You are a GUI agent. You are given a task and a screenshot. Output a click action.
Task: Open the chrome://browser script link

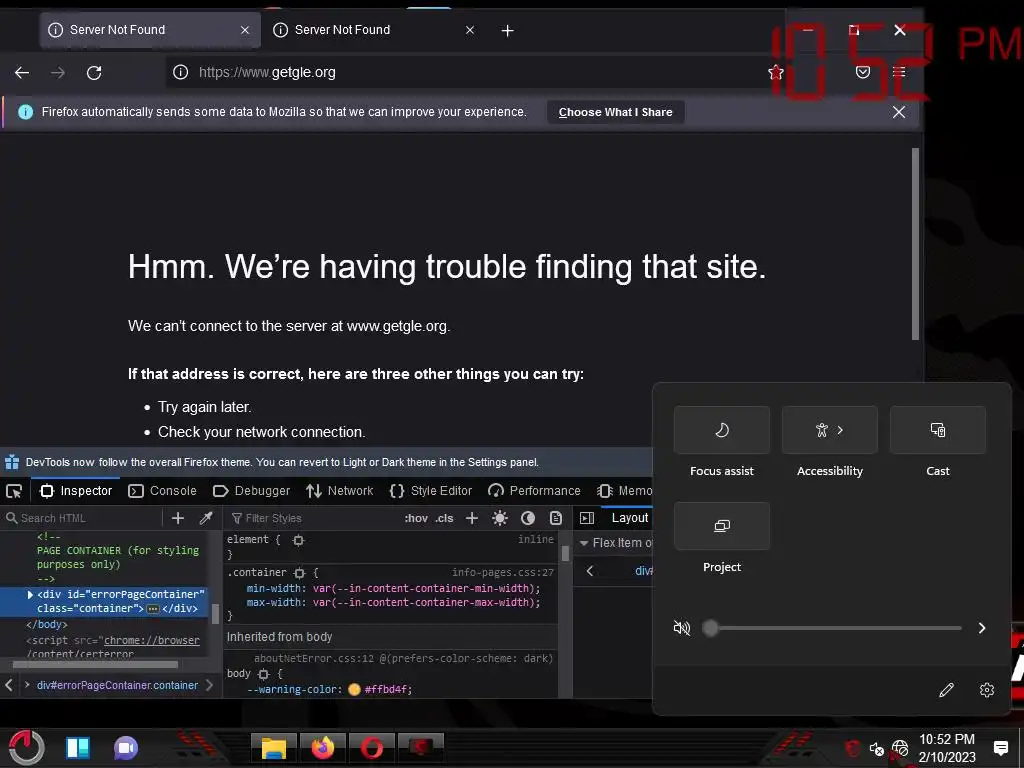click(x=152, y=641)
